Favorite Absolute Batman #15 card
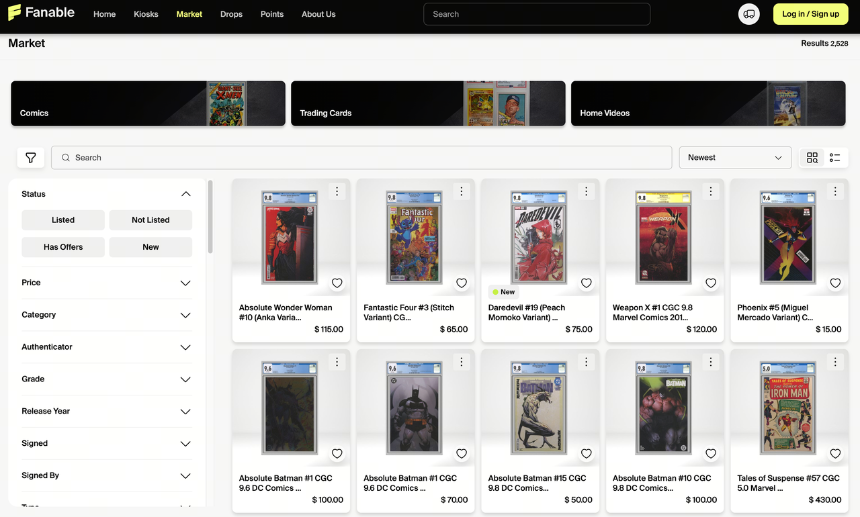Screen dimensions: 860x517 (586, 453)
